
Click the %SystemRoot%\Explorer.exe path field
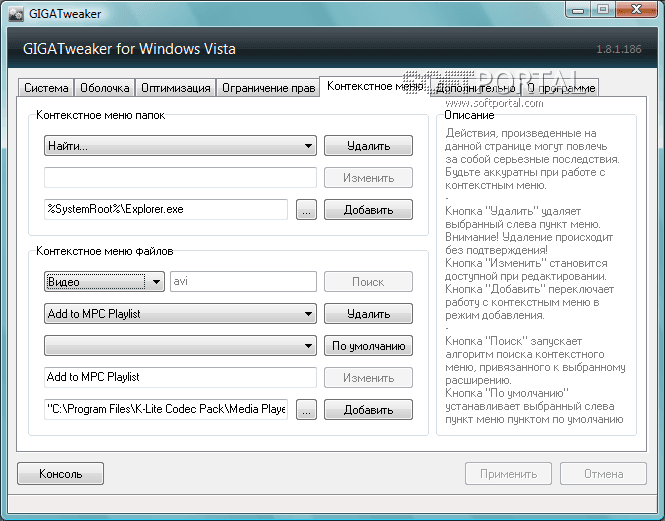click(166, 209)
